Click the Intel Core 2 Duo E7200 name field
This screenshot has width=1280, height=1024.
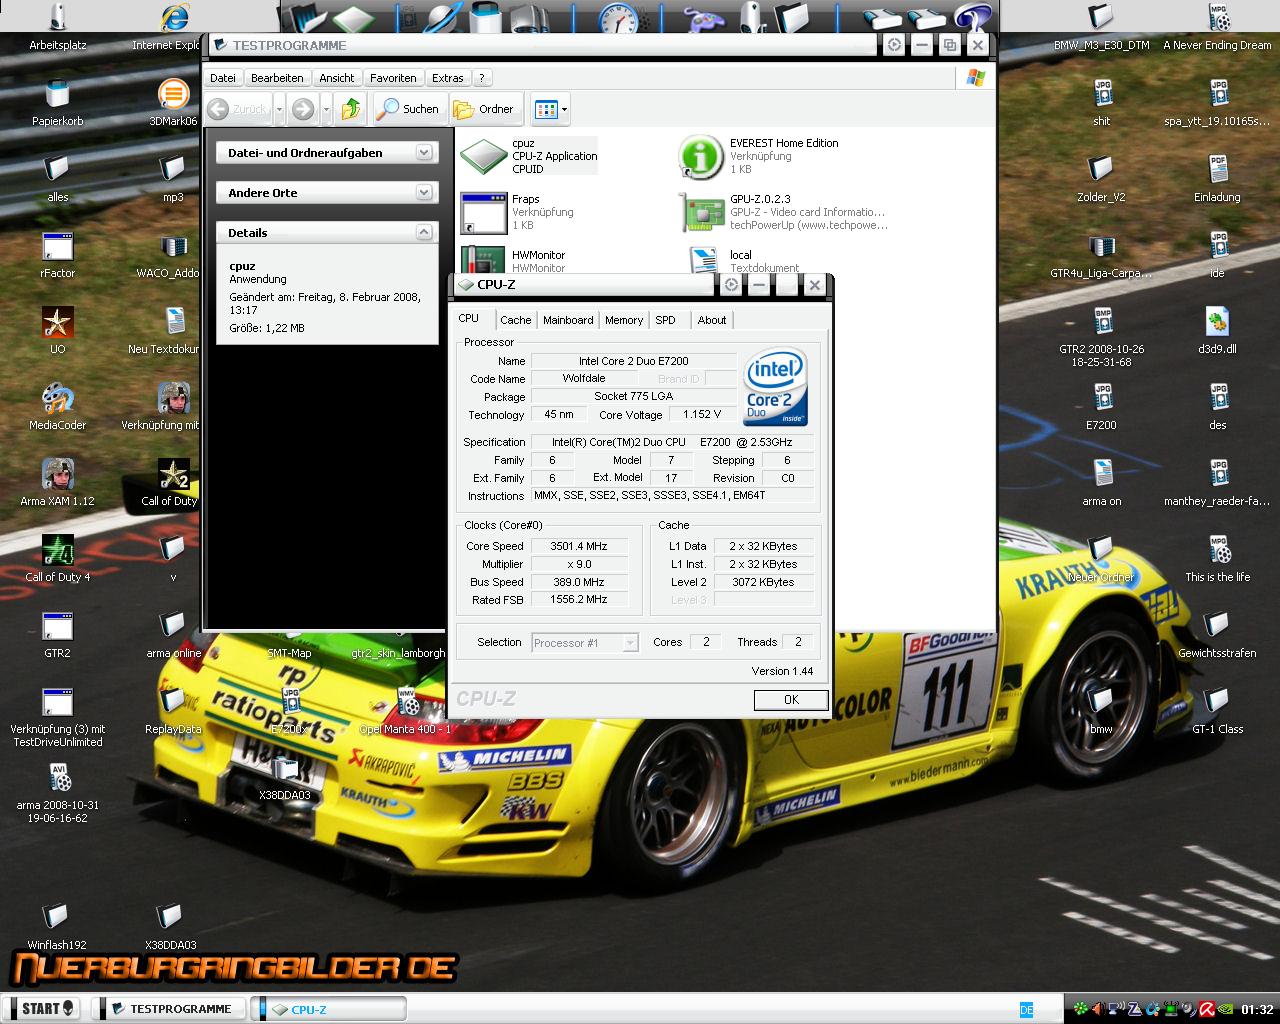pos(633,361)
